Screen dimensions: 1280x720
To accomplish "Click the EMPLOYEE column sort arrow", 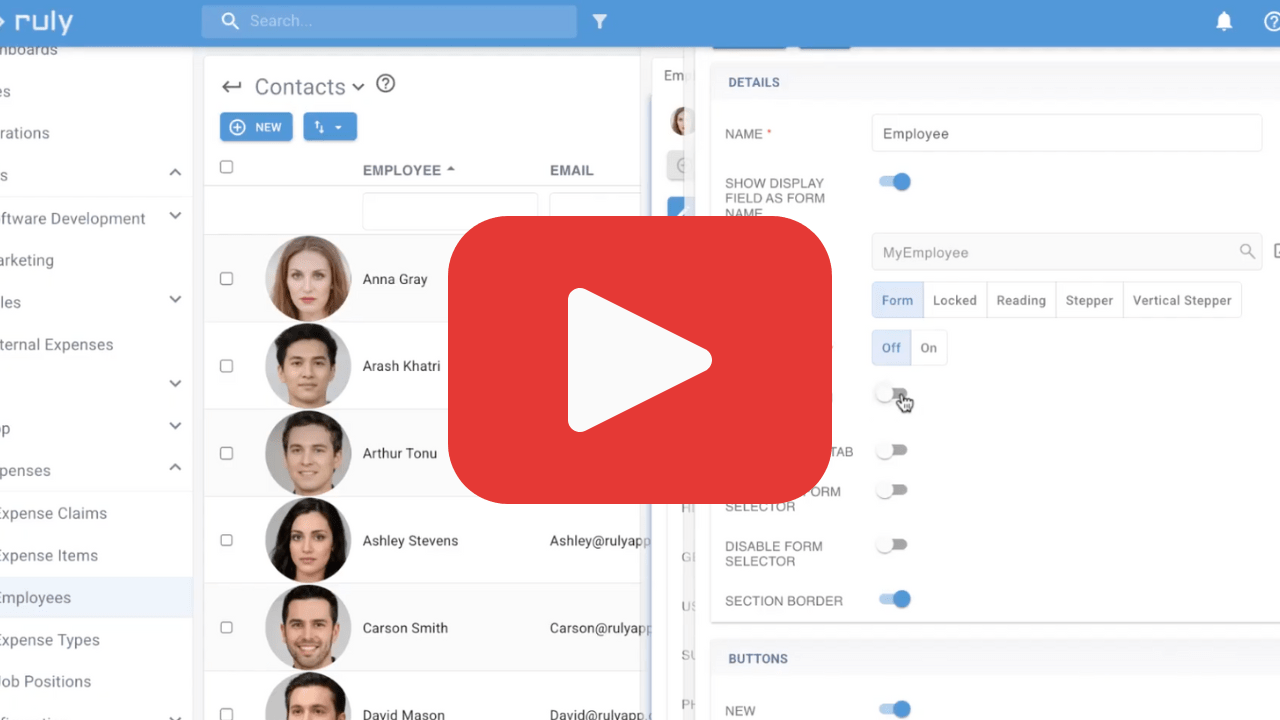I will (451, 170).
